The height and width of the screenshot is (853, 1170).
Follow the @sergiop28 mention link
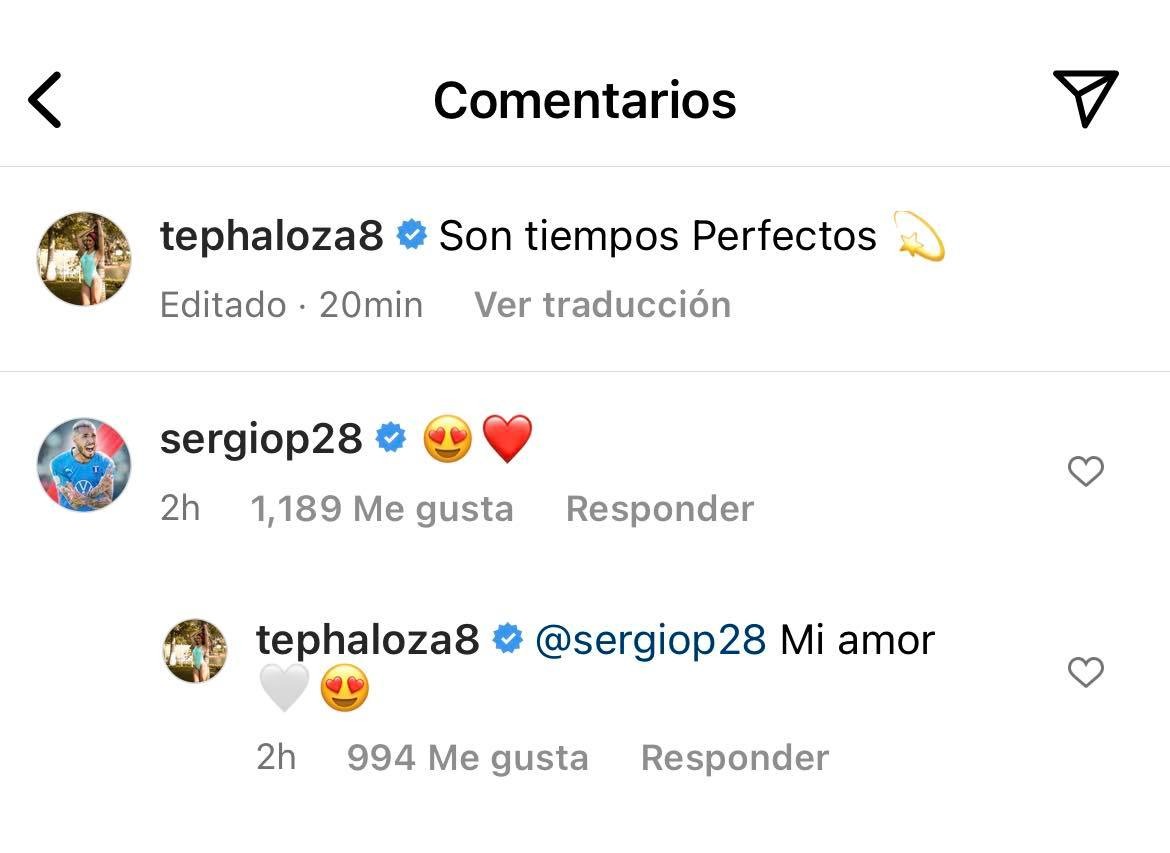(x=651, y=640)
